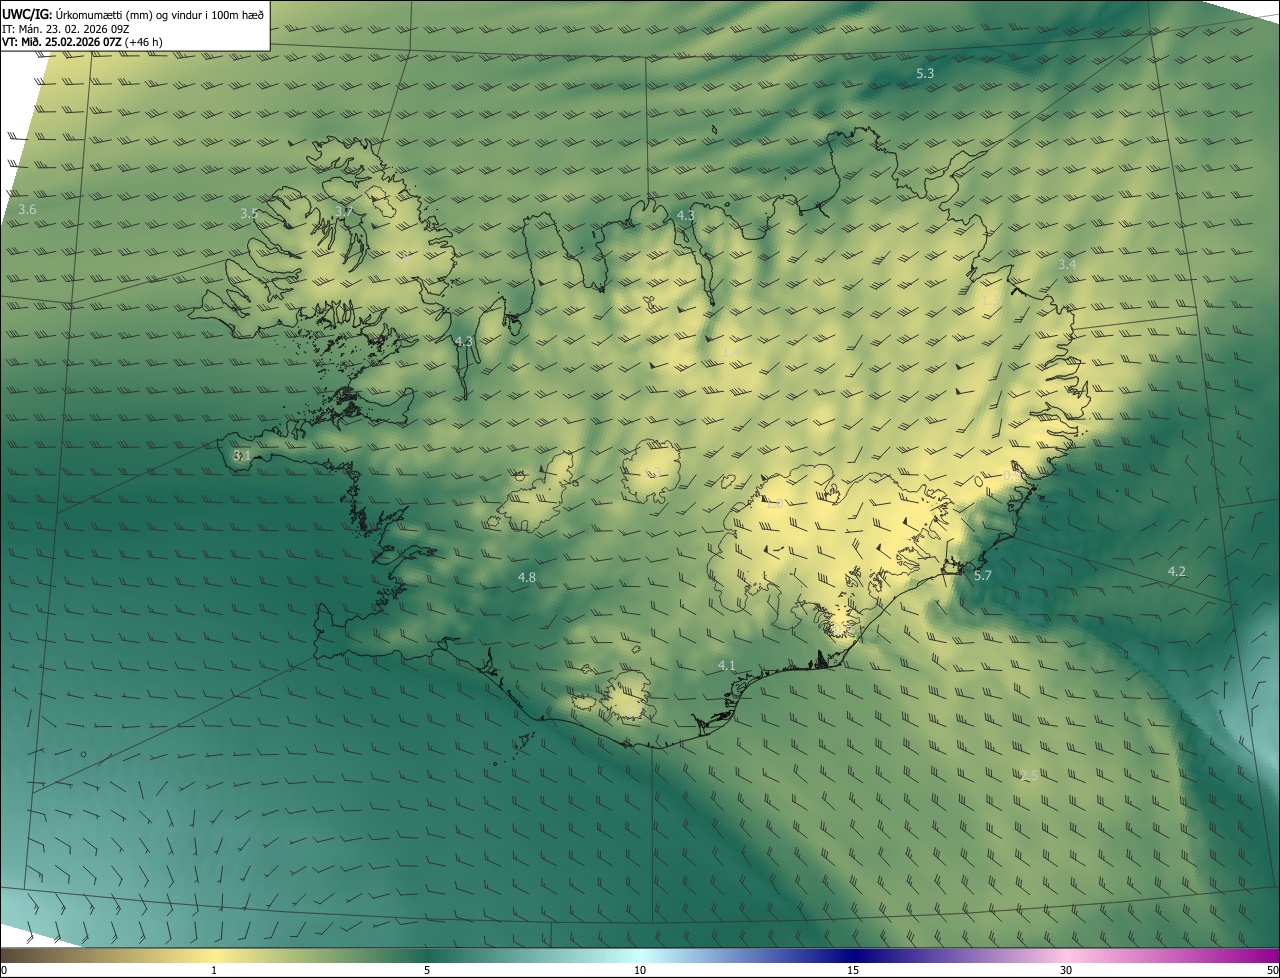The image size is (1280, 978).
Task: Click the 5.7 value on the southeast coast
Action: [983, 575]
